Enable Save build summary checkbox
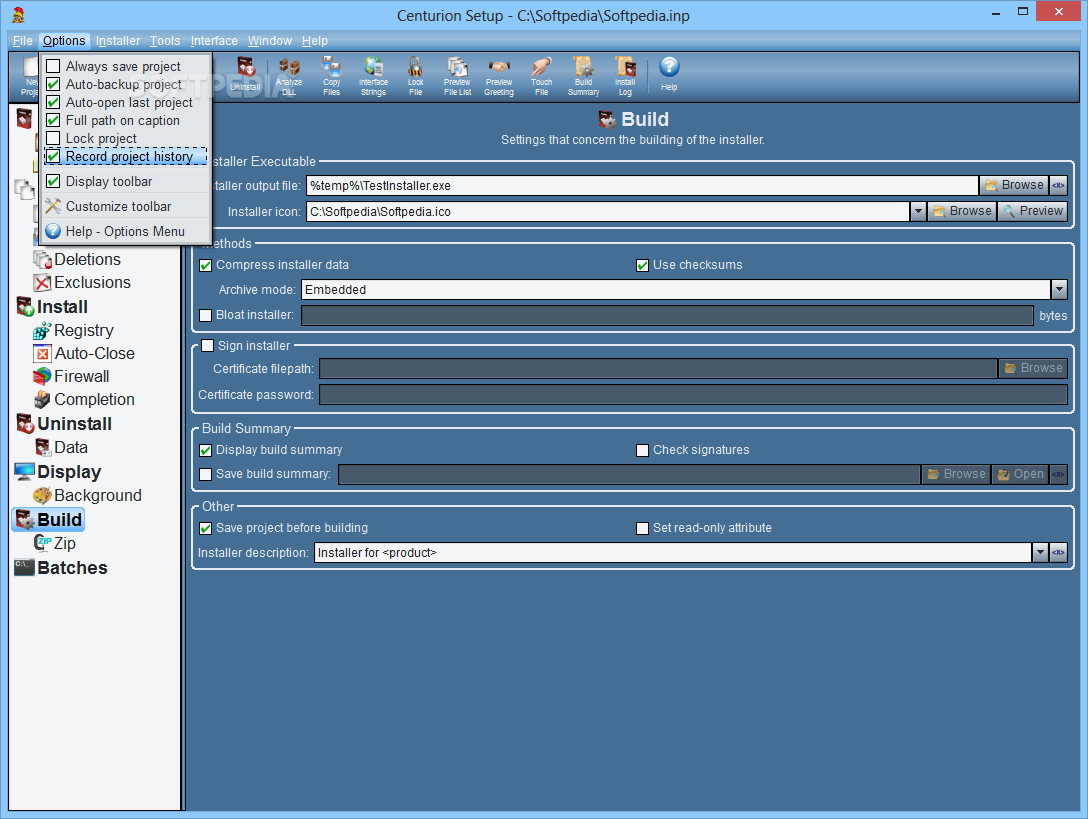The height and width of the screenshot is (819, 1088). pos(205,474)
